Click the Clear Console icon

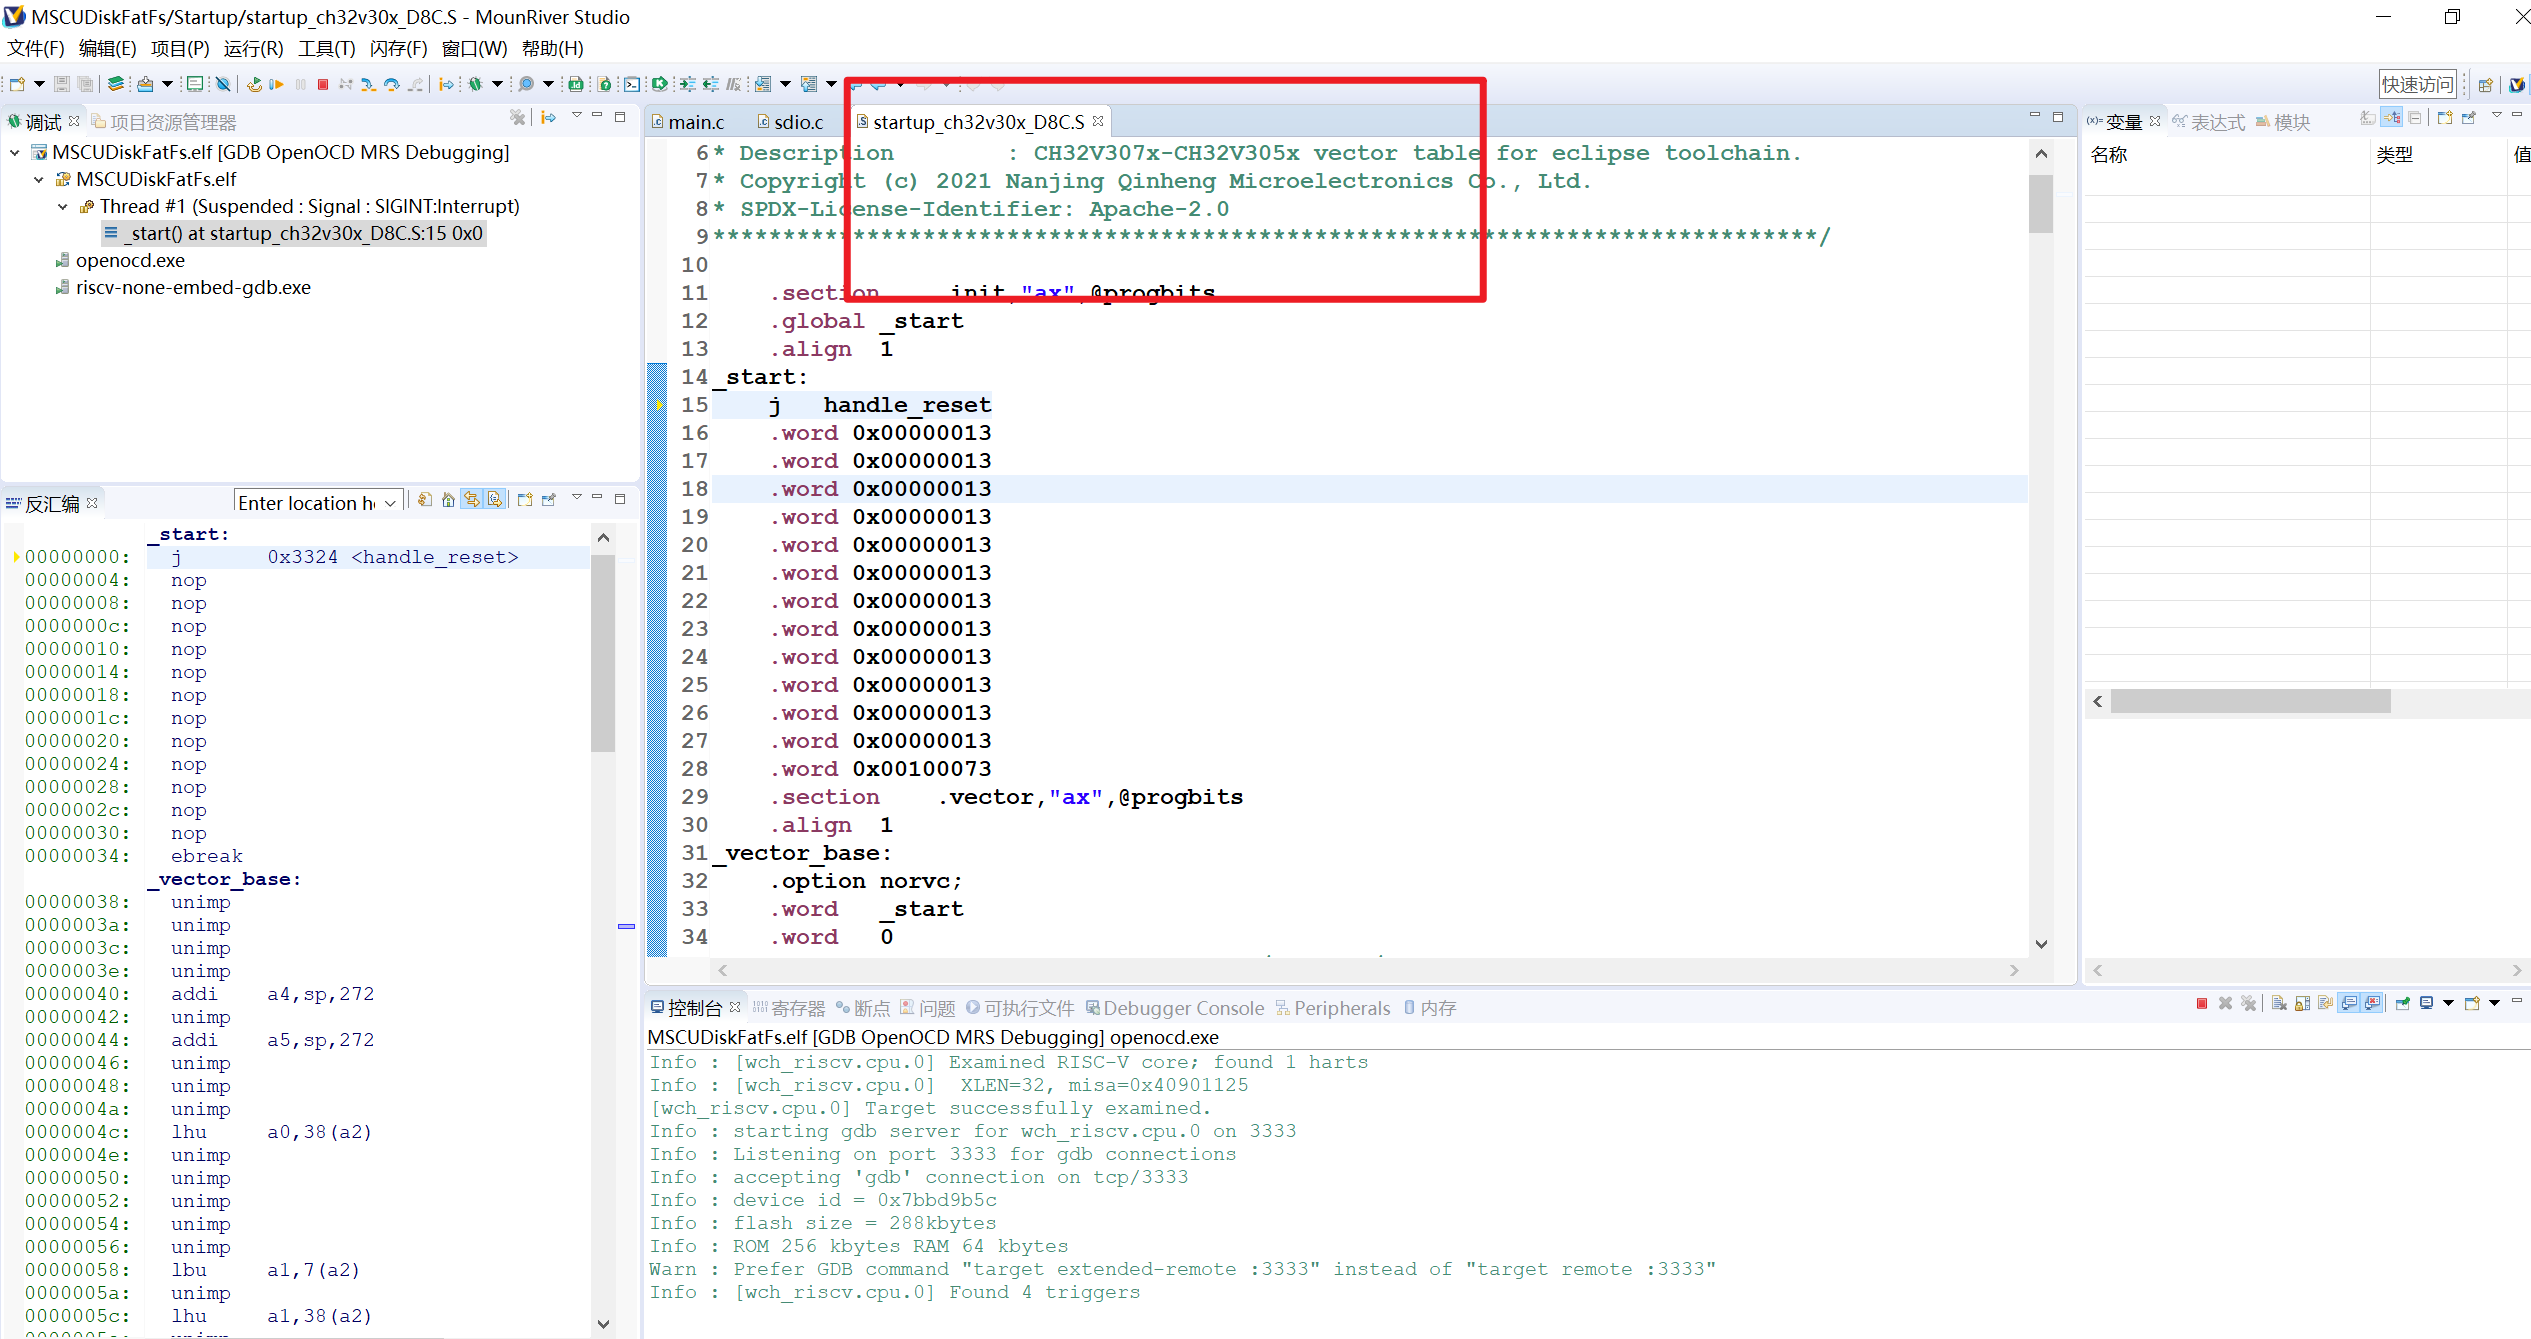pos(2279,1003)
